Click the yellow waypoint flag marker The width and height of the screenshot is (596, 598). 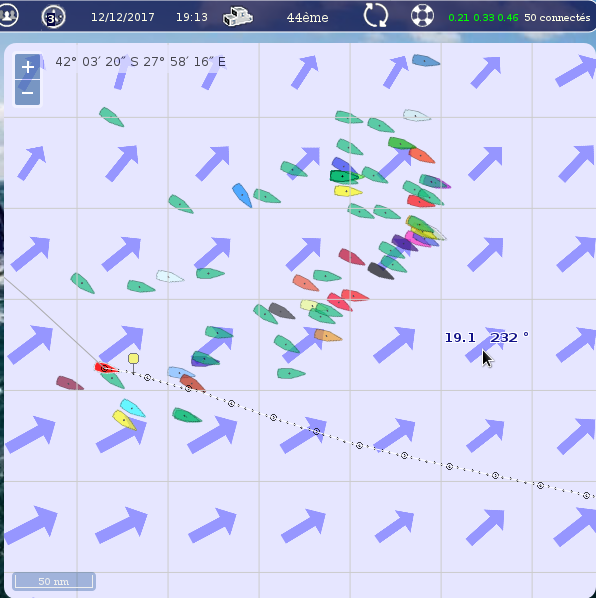point(133,358)
